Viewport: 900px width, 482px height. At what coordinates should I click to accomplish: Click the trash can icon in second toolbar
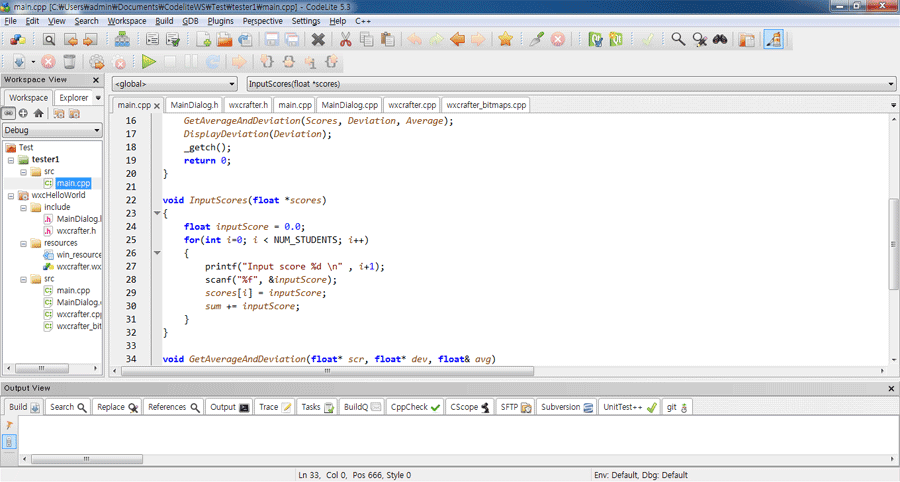(69, 61)
